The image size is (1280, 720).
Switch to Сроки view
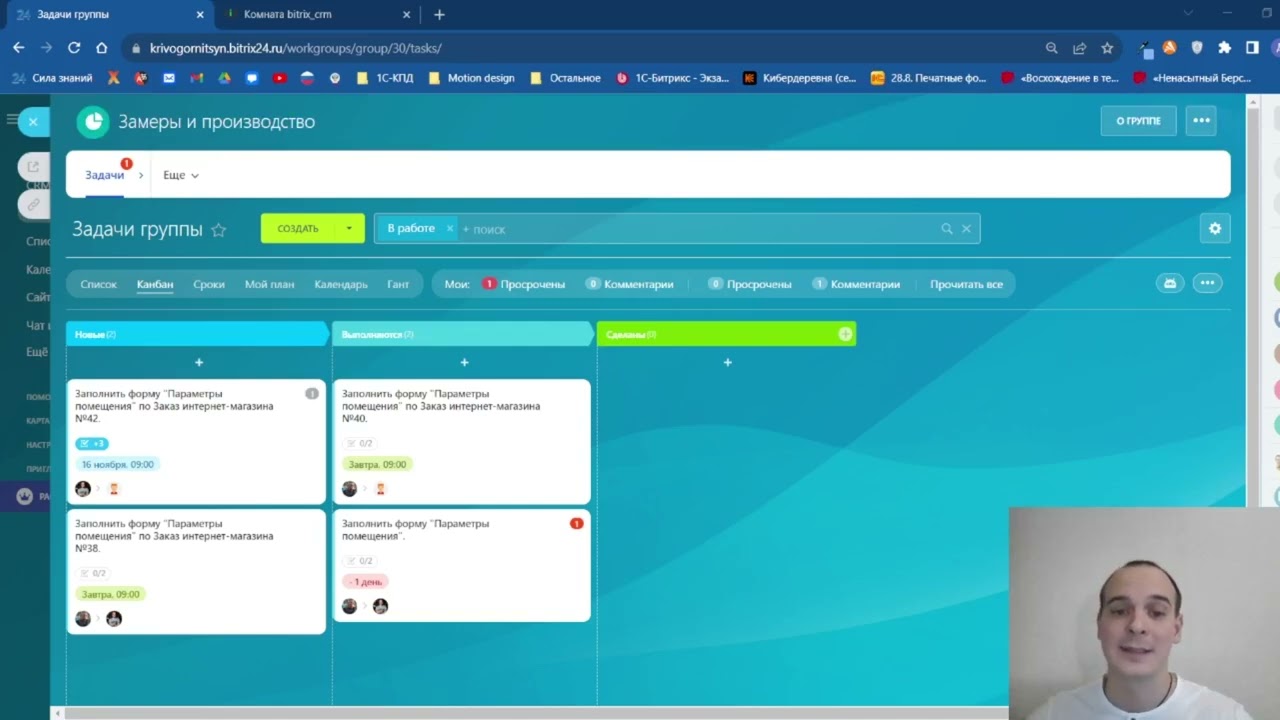tap(209, 284)
